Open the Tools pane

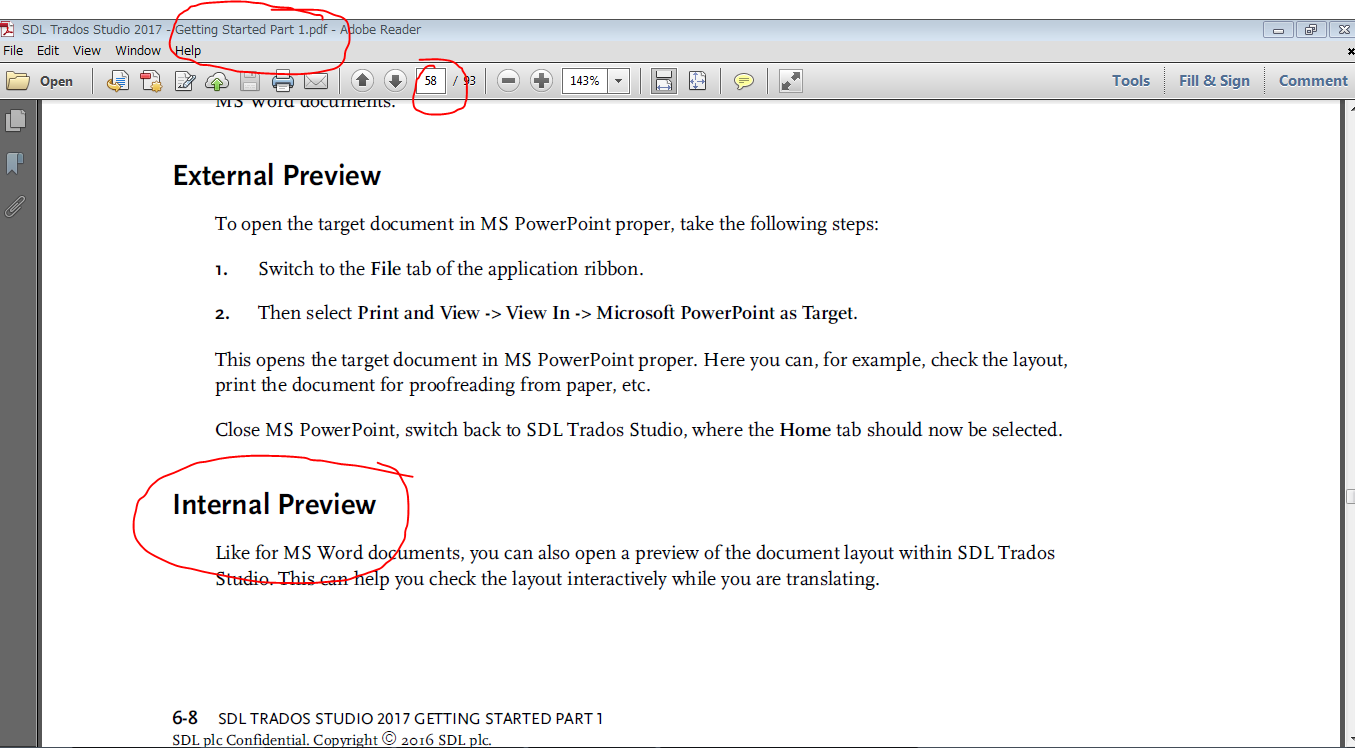tap(1131, 81)
